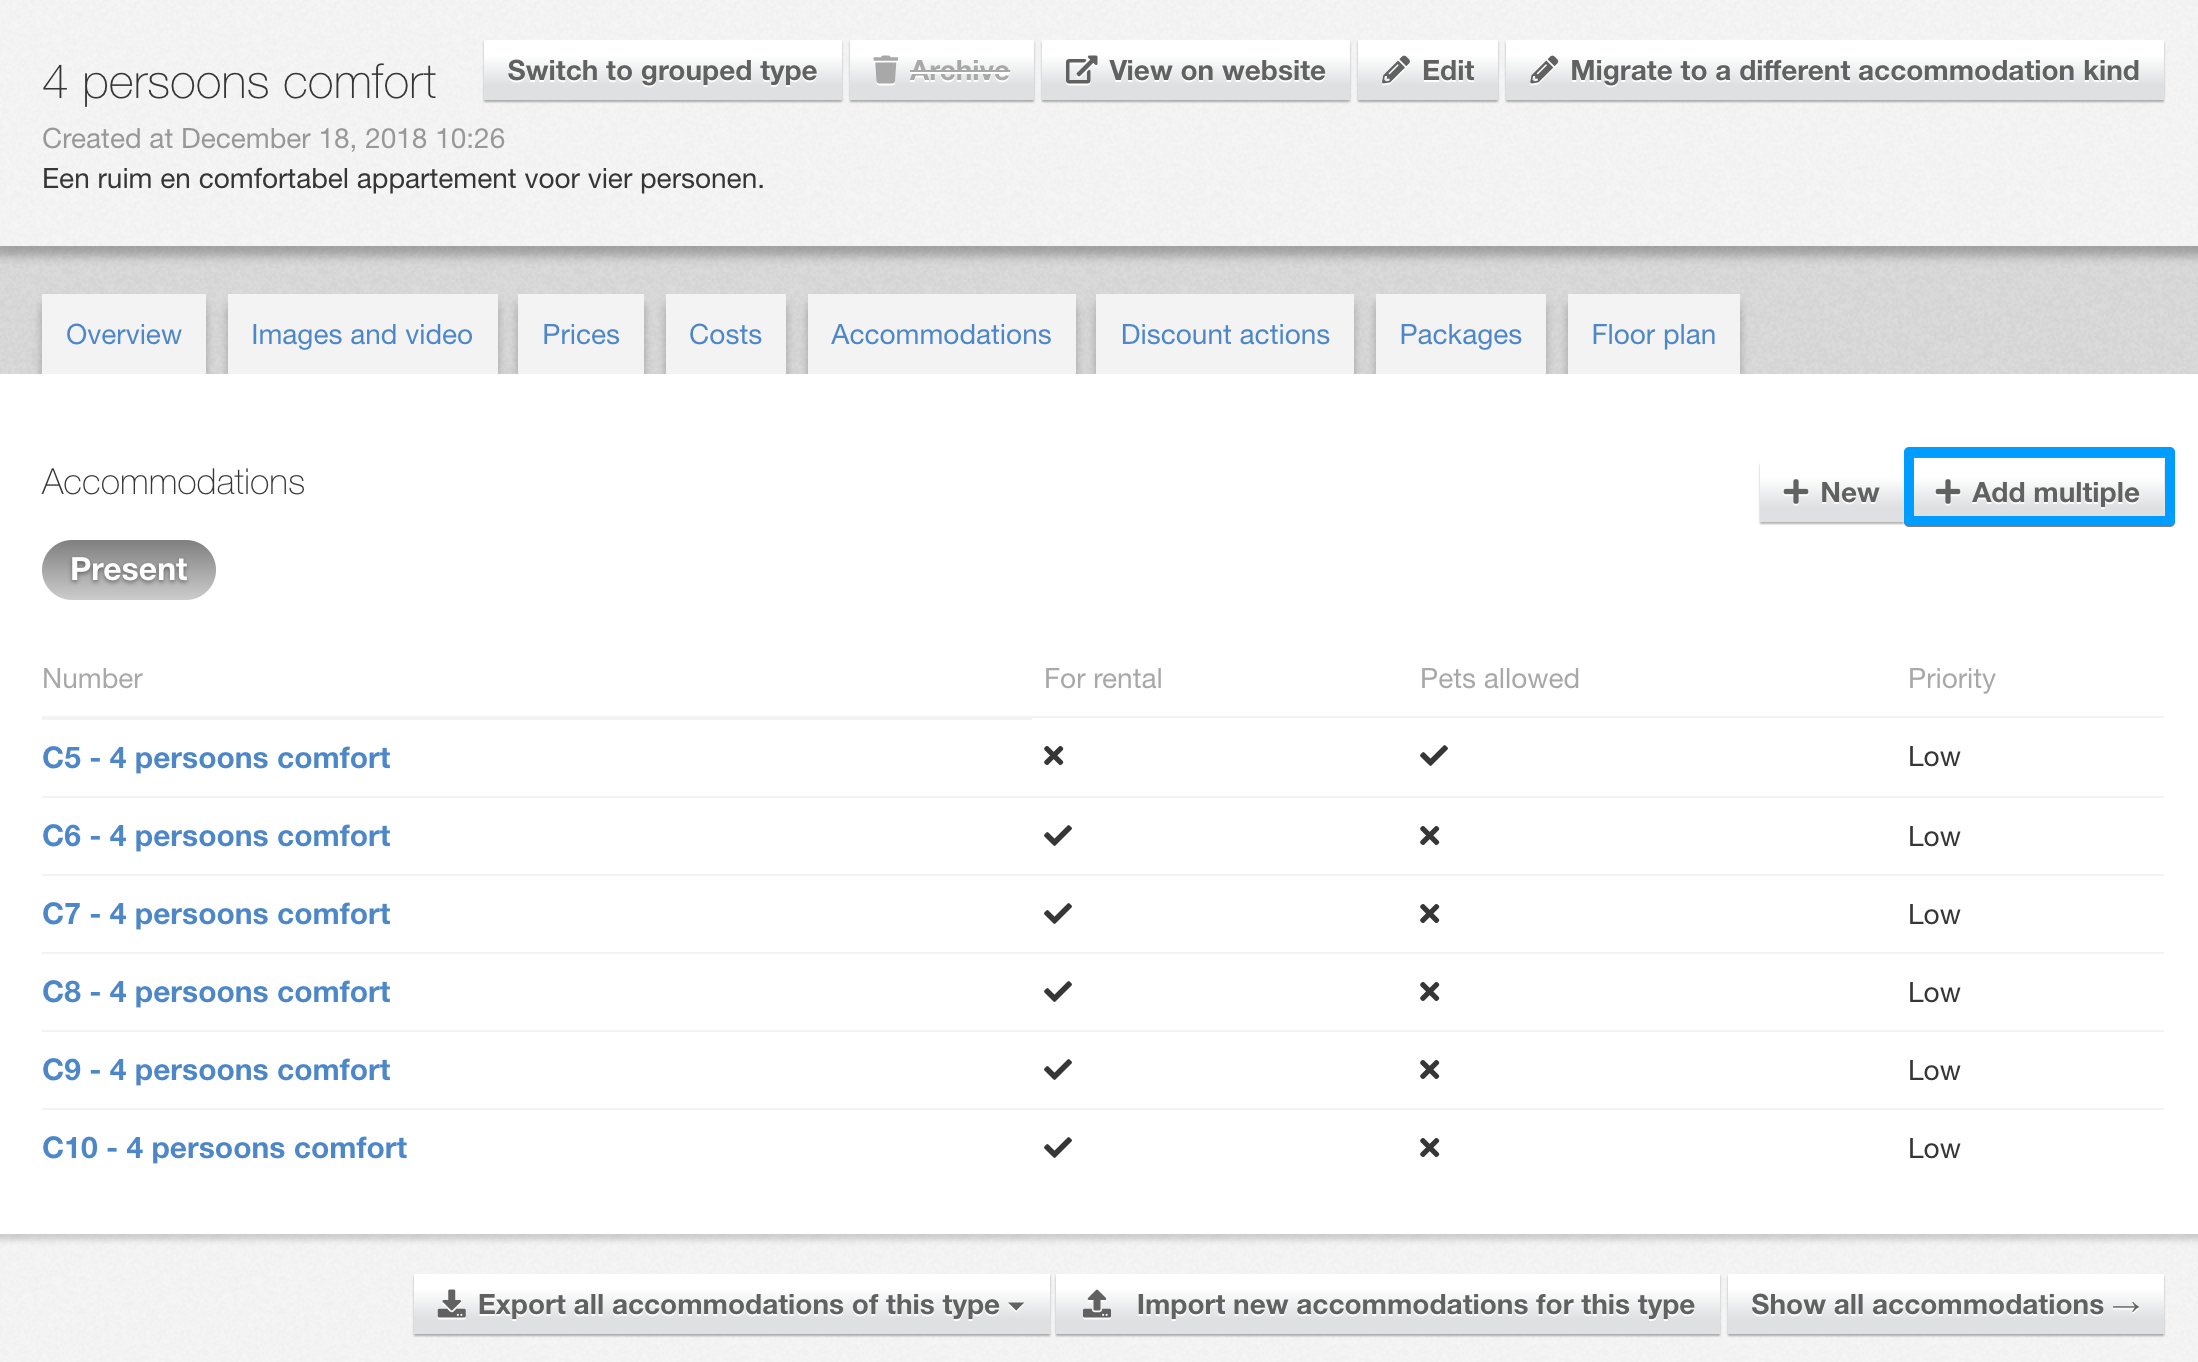Sort by Number column header
The image size is (2198, 1362).
pos(92,679)
